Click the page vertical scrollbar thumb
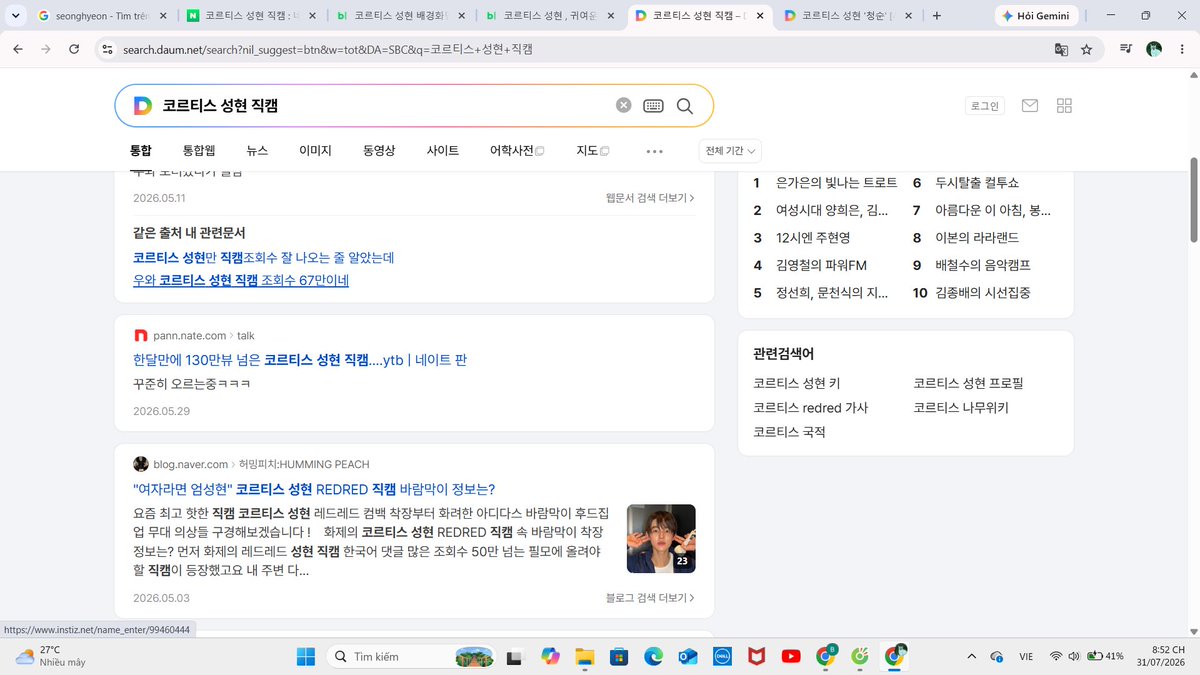The width and height of the screenshot is (1200, 675). 1193,198
